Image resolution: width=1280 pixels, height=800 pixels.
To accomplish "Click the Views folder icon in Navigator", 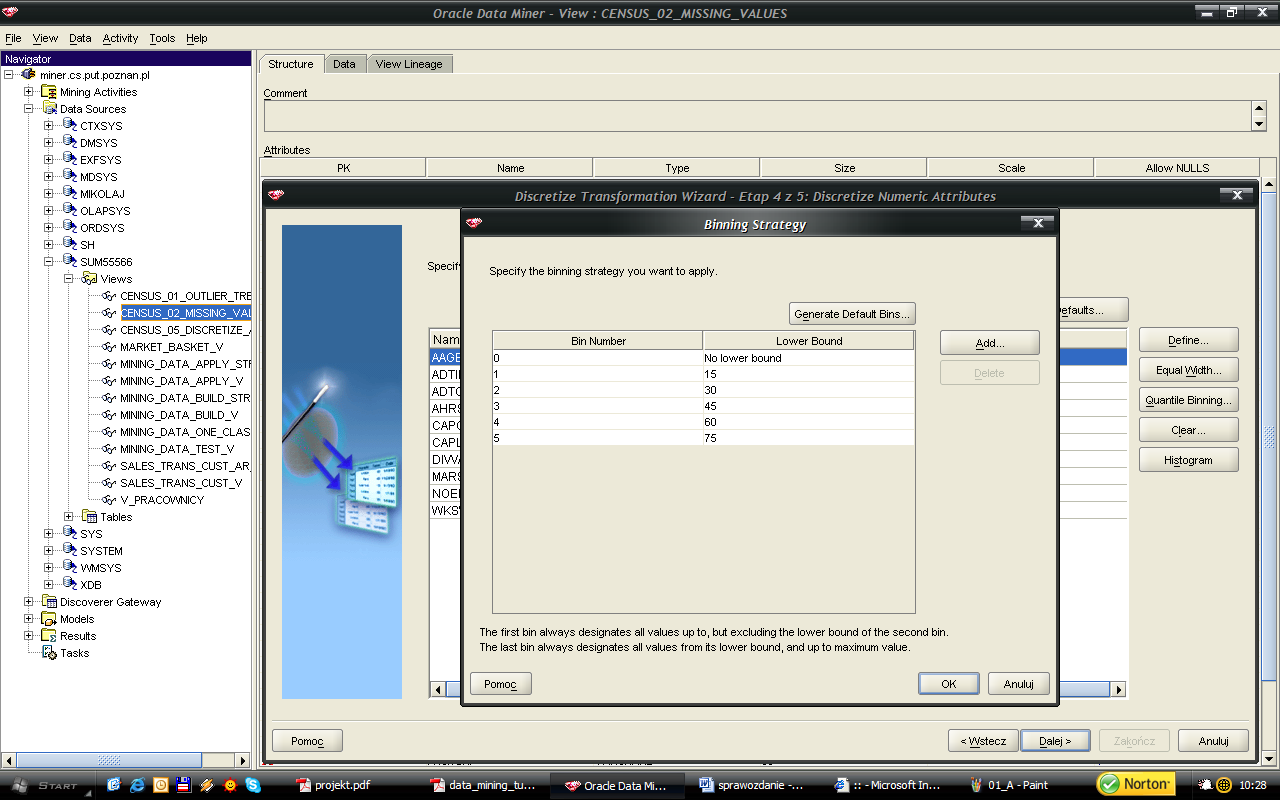I will click(89, 279).
